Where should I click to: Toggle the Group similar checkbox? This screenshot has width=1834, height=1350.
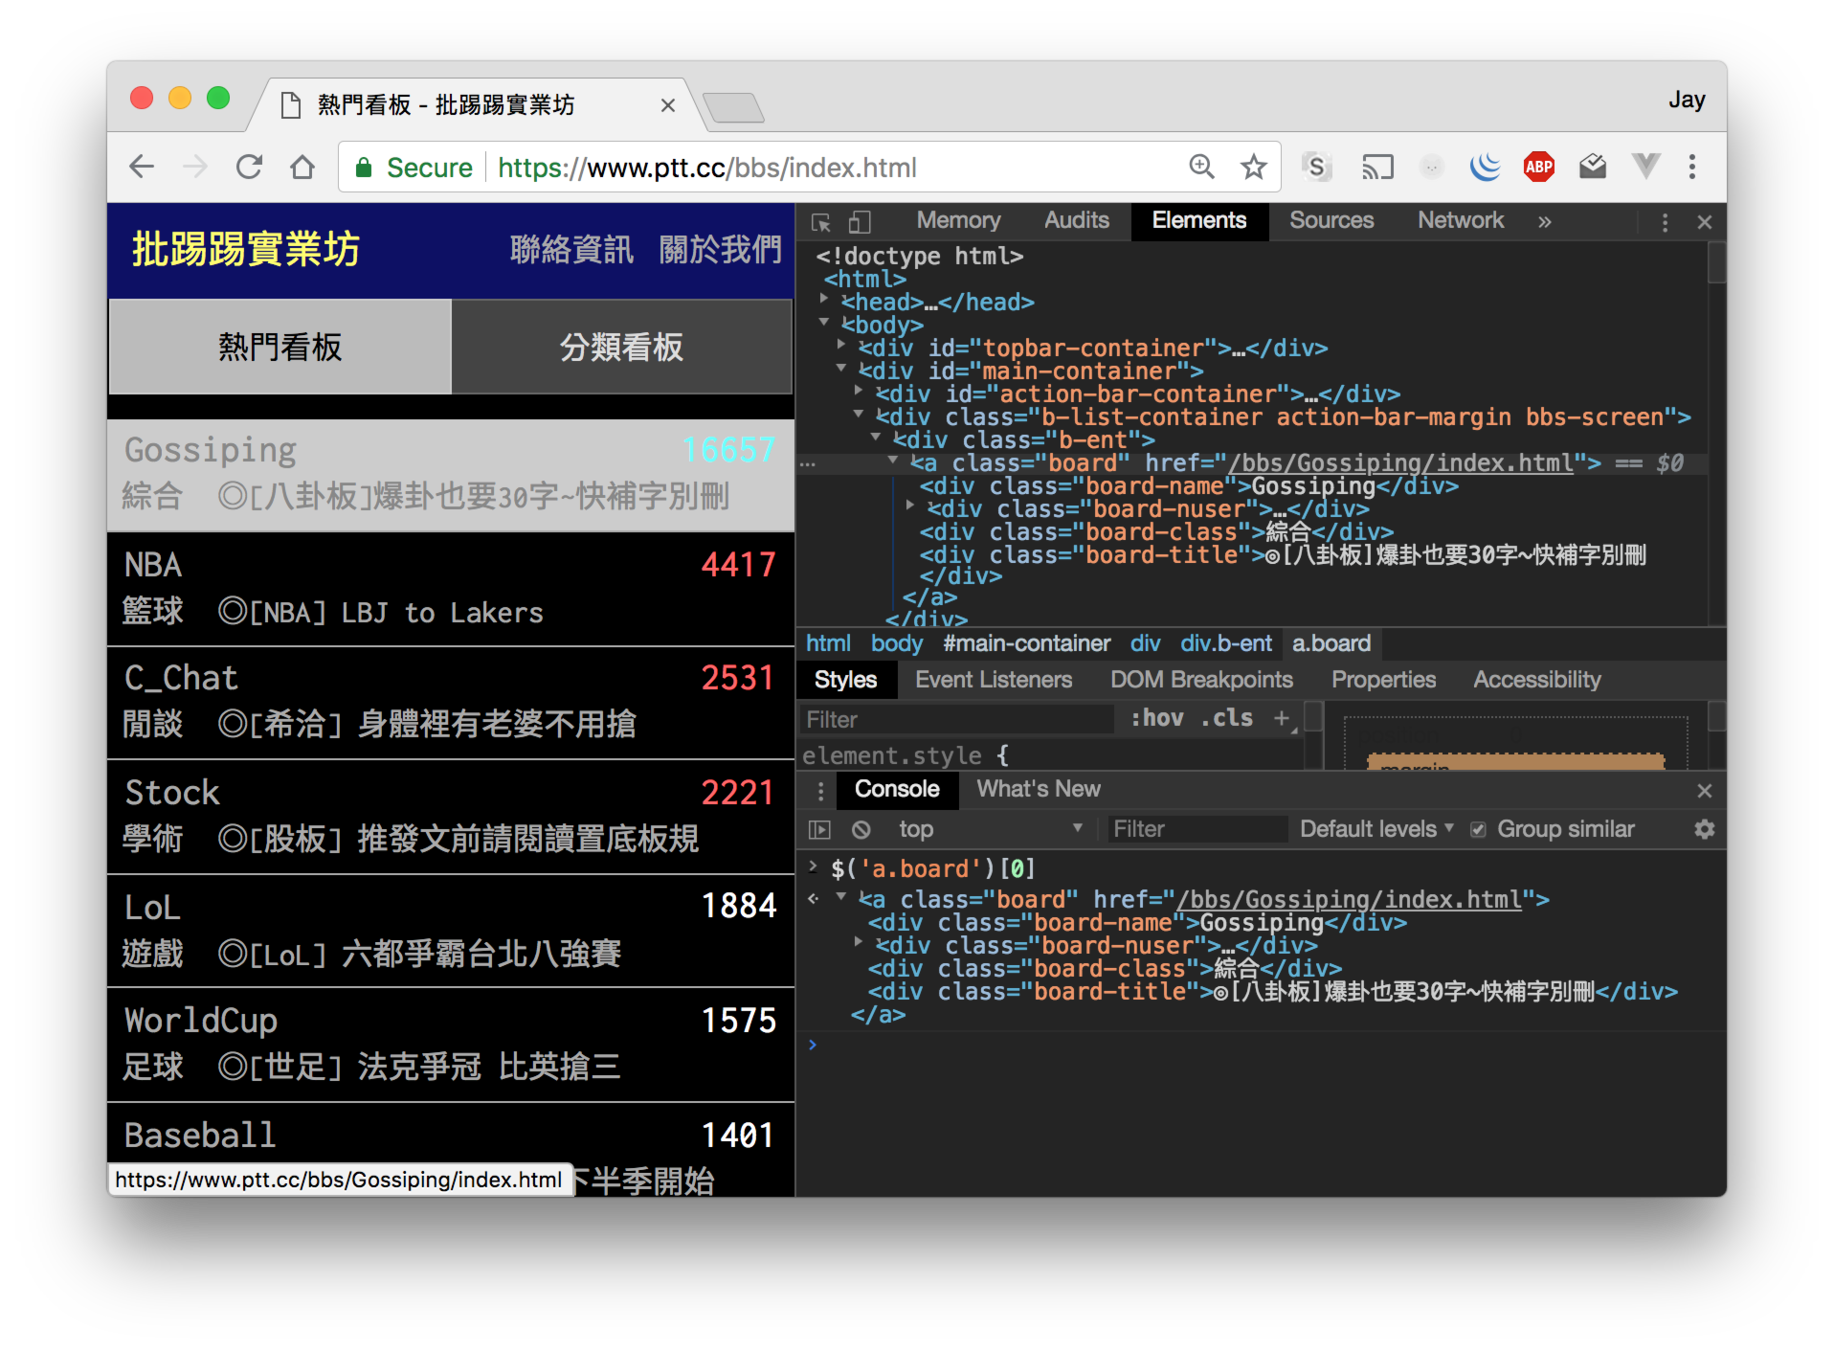tap(1478, 830)
